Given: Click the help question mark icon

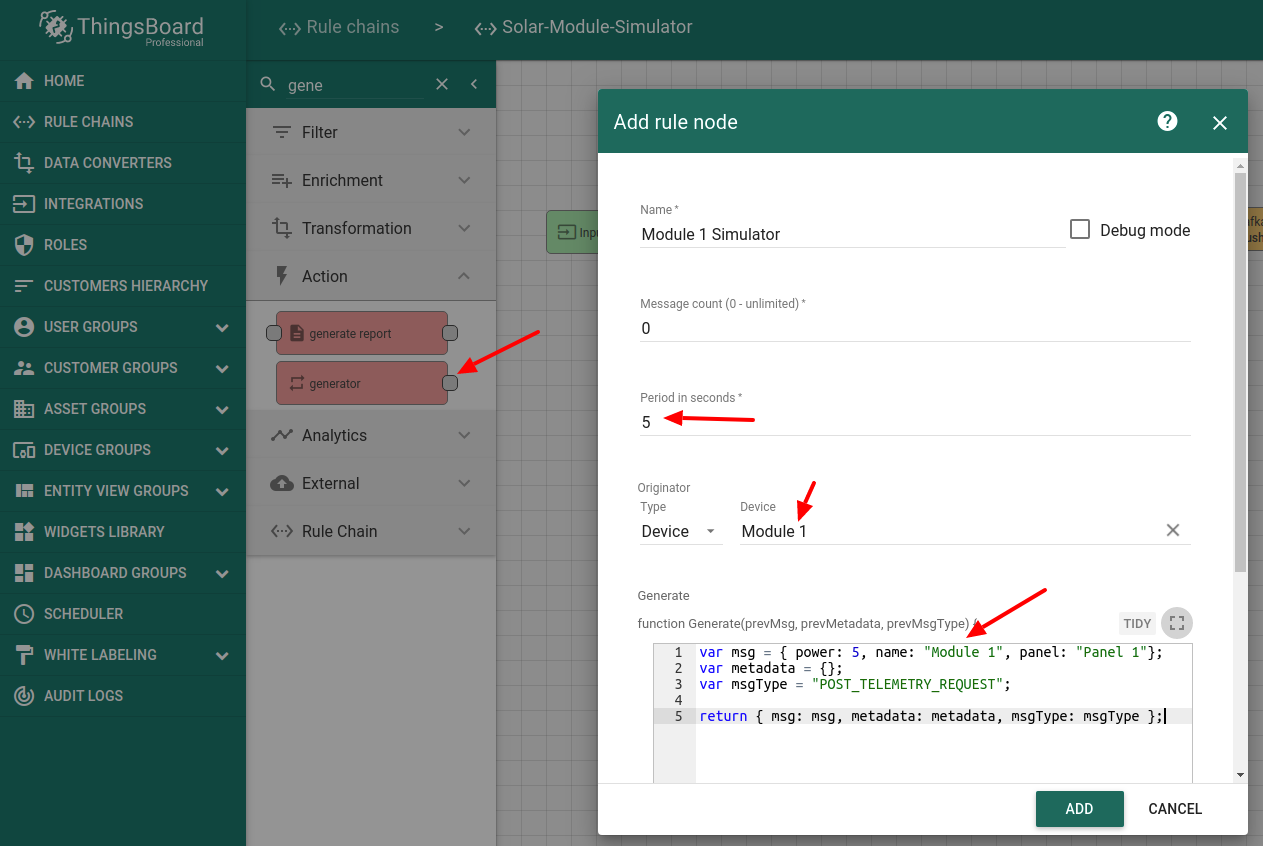Looking at the screenshot, I should coord(1167,122).
